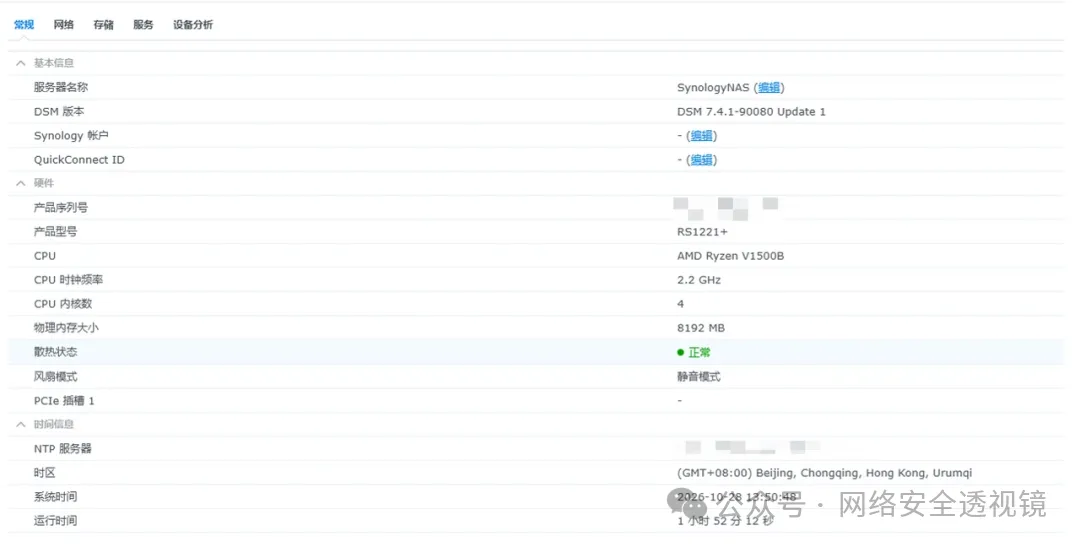Screen dimensions: 1080x547
Task: Click the 静音模式 value
Action: point(698,376)
